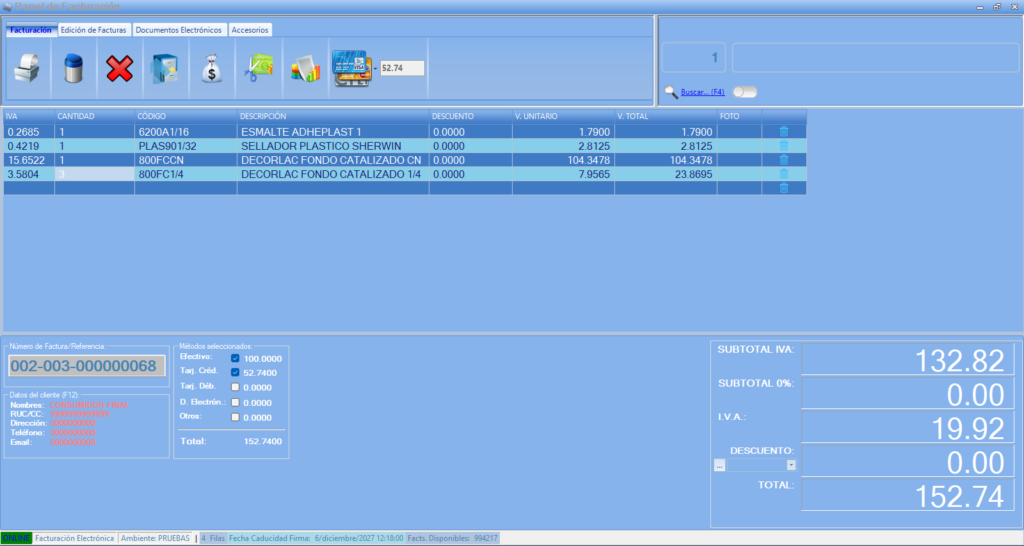The image size is (1024, 546).
Task: Open the reports chart icon
Action: tap(305, 69)
